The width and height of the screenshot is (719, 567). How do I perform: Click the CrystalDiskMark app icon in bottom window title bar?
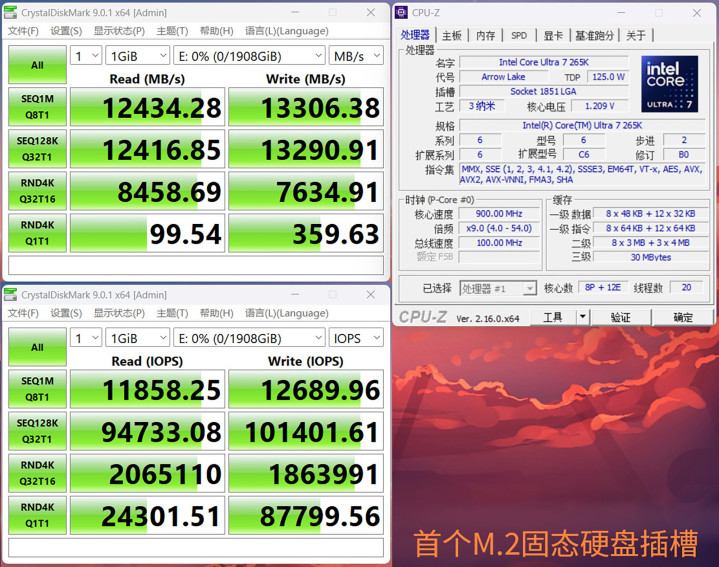(10, 295)
